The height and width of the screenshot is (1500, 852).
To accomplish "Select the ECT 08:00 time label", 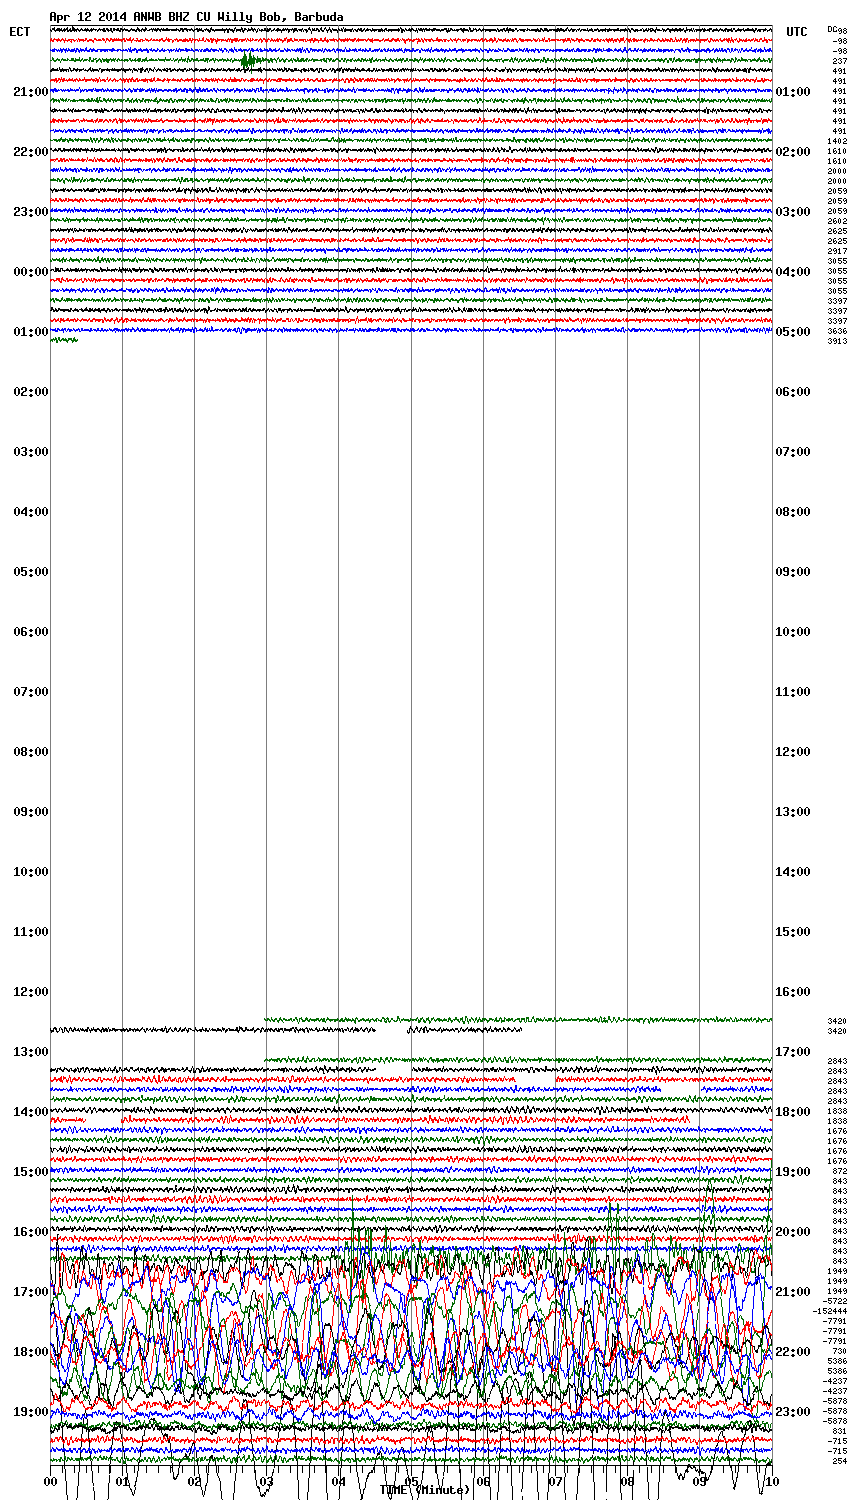I will pos(31,752).
